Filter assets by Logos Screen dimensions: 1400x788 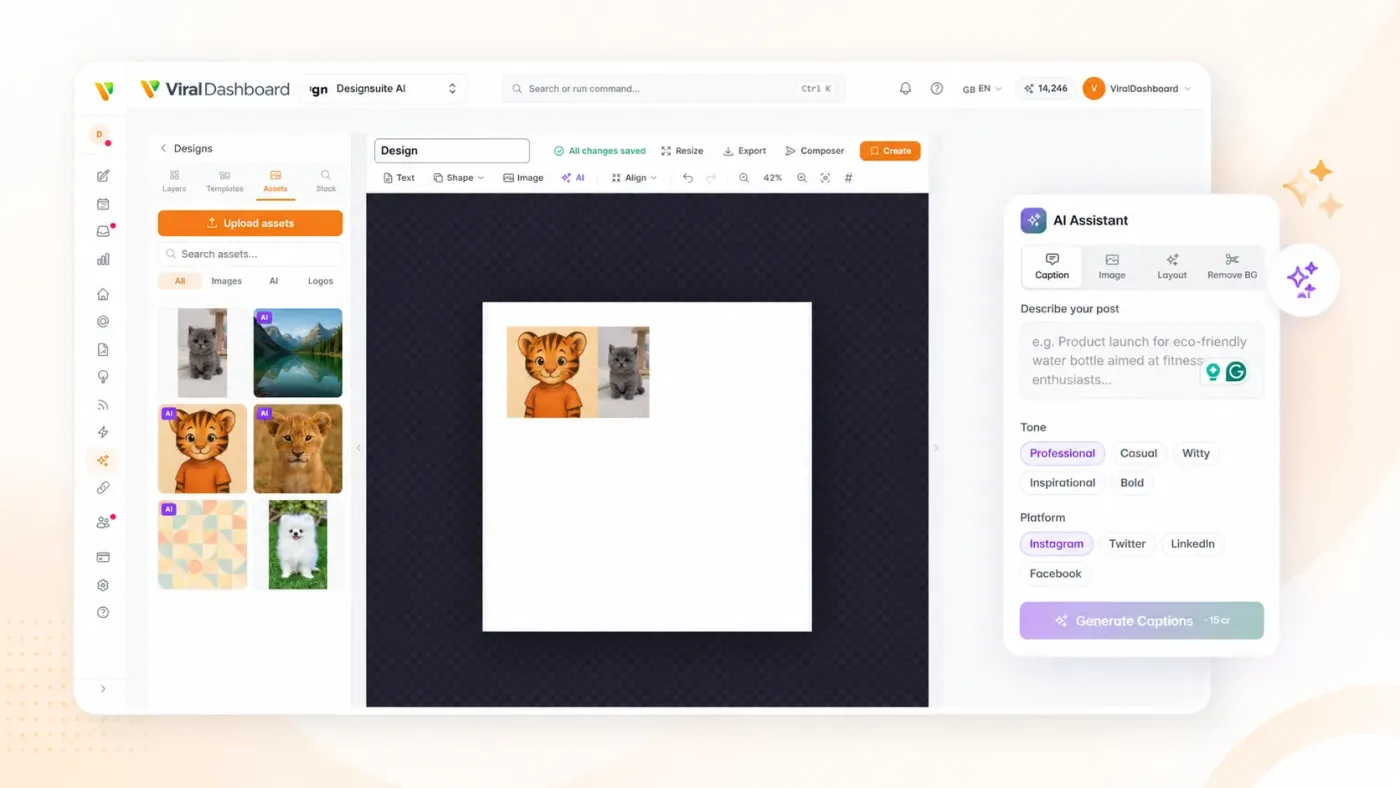point(320,281)
